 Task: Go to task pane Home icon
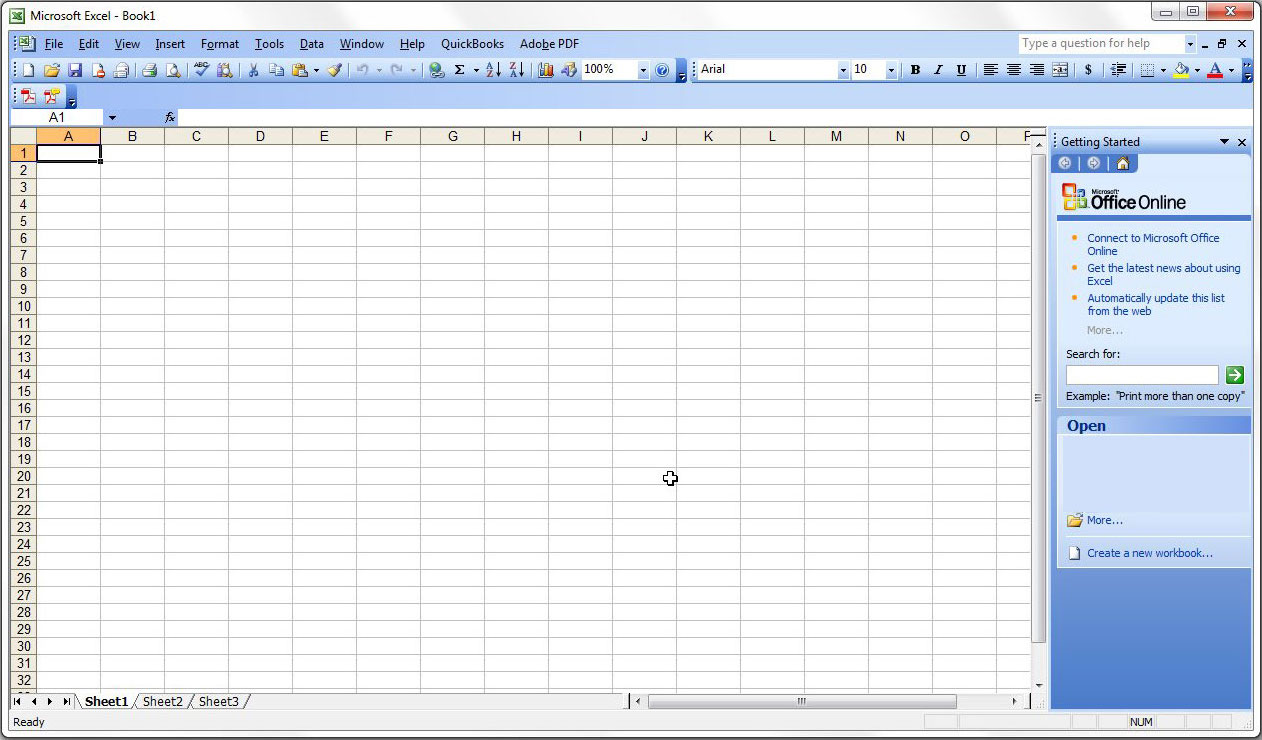(x=1122, y=163)
